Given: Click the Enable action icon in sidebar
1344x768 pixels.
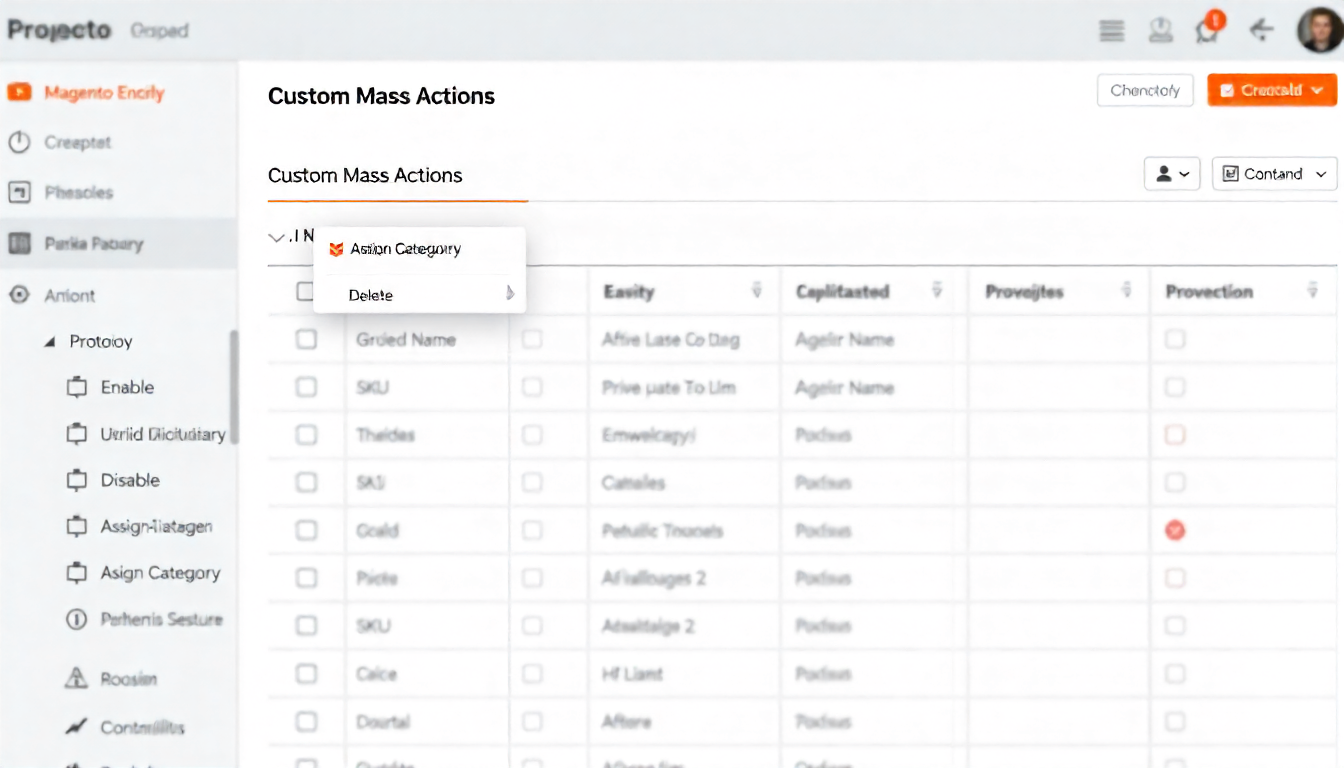Looking at the screenshot, I should point(77,388).
